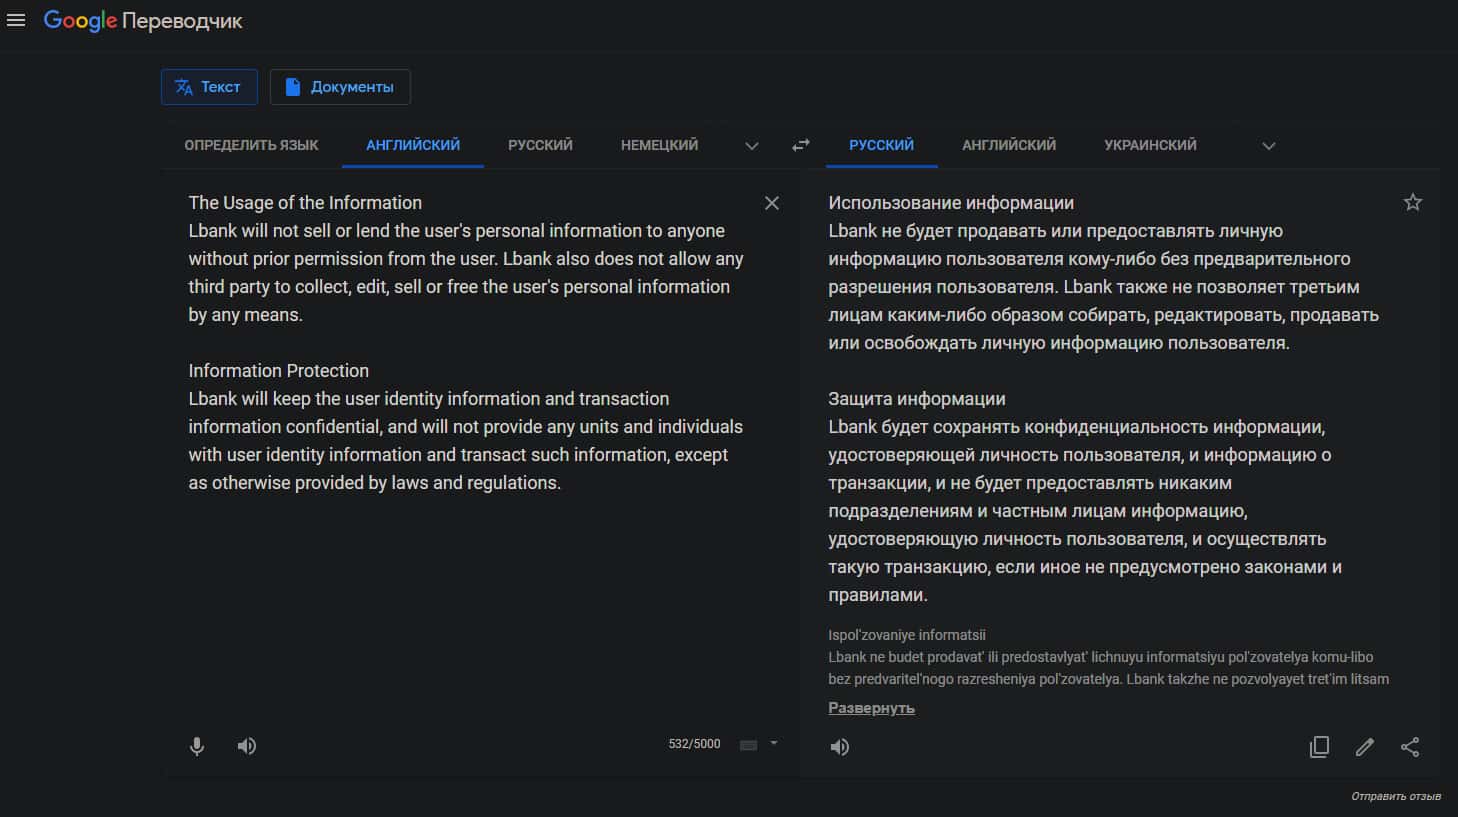
Task: Click the Развернуть link to expand transliteration
Action: (x=871, y=708)
